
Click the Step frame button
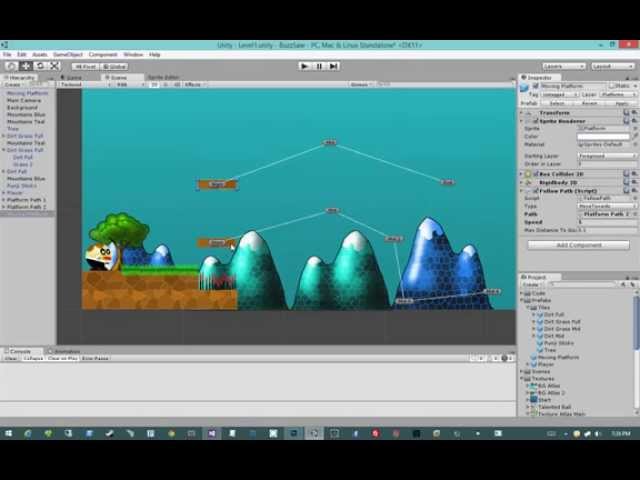(333, 66)
